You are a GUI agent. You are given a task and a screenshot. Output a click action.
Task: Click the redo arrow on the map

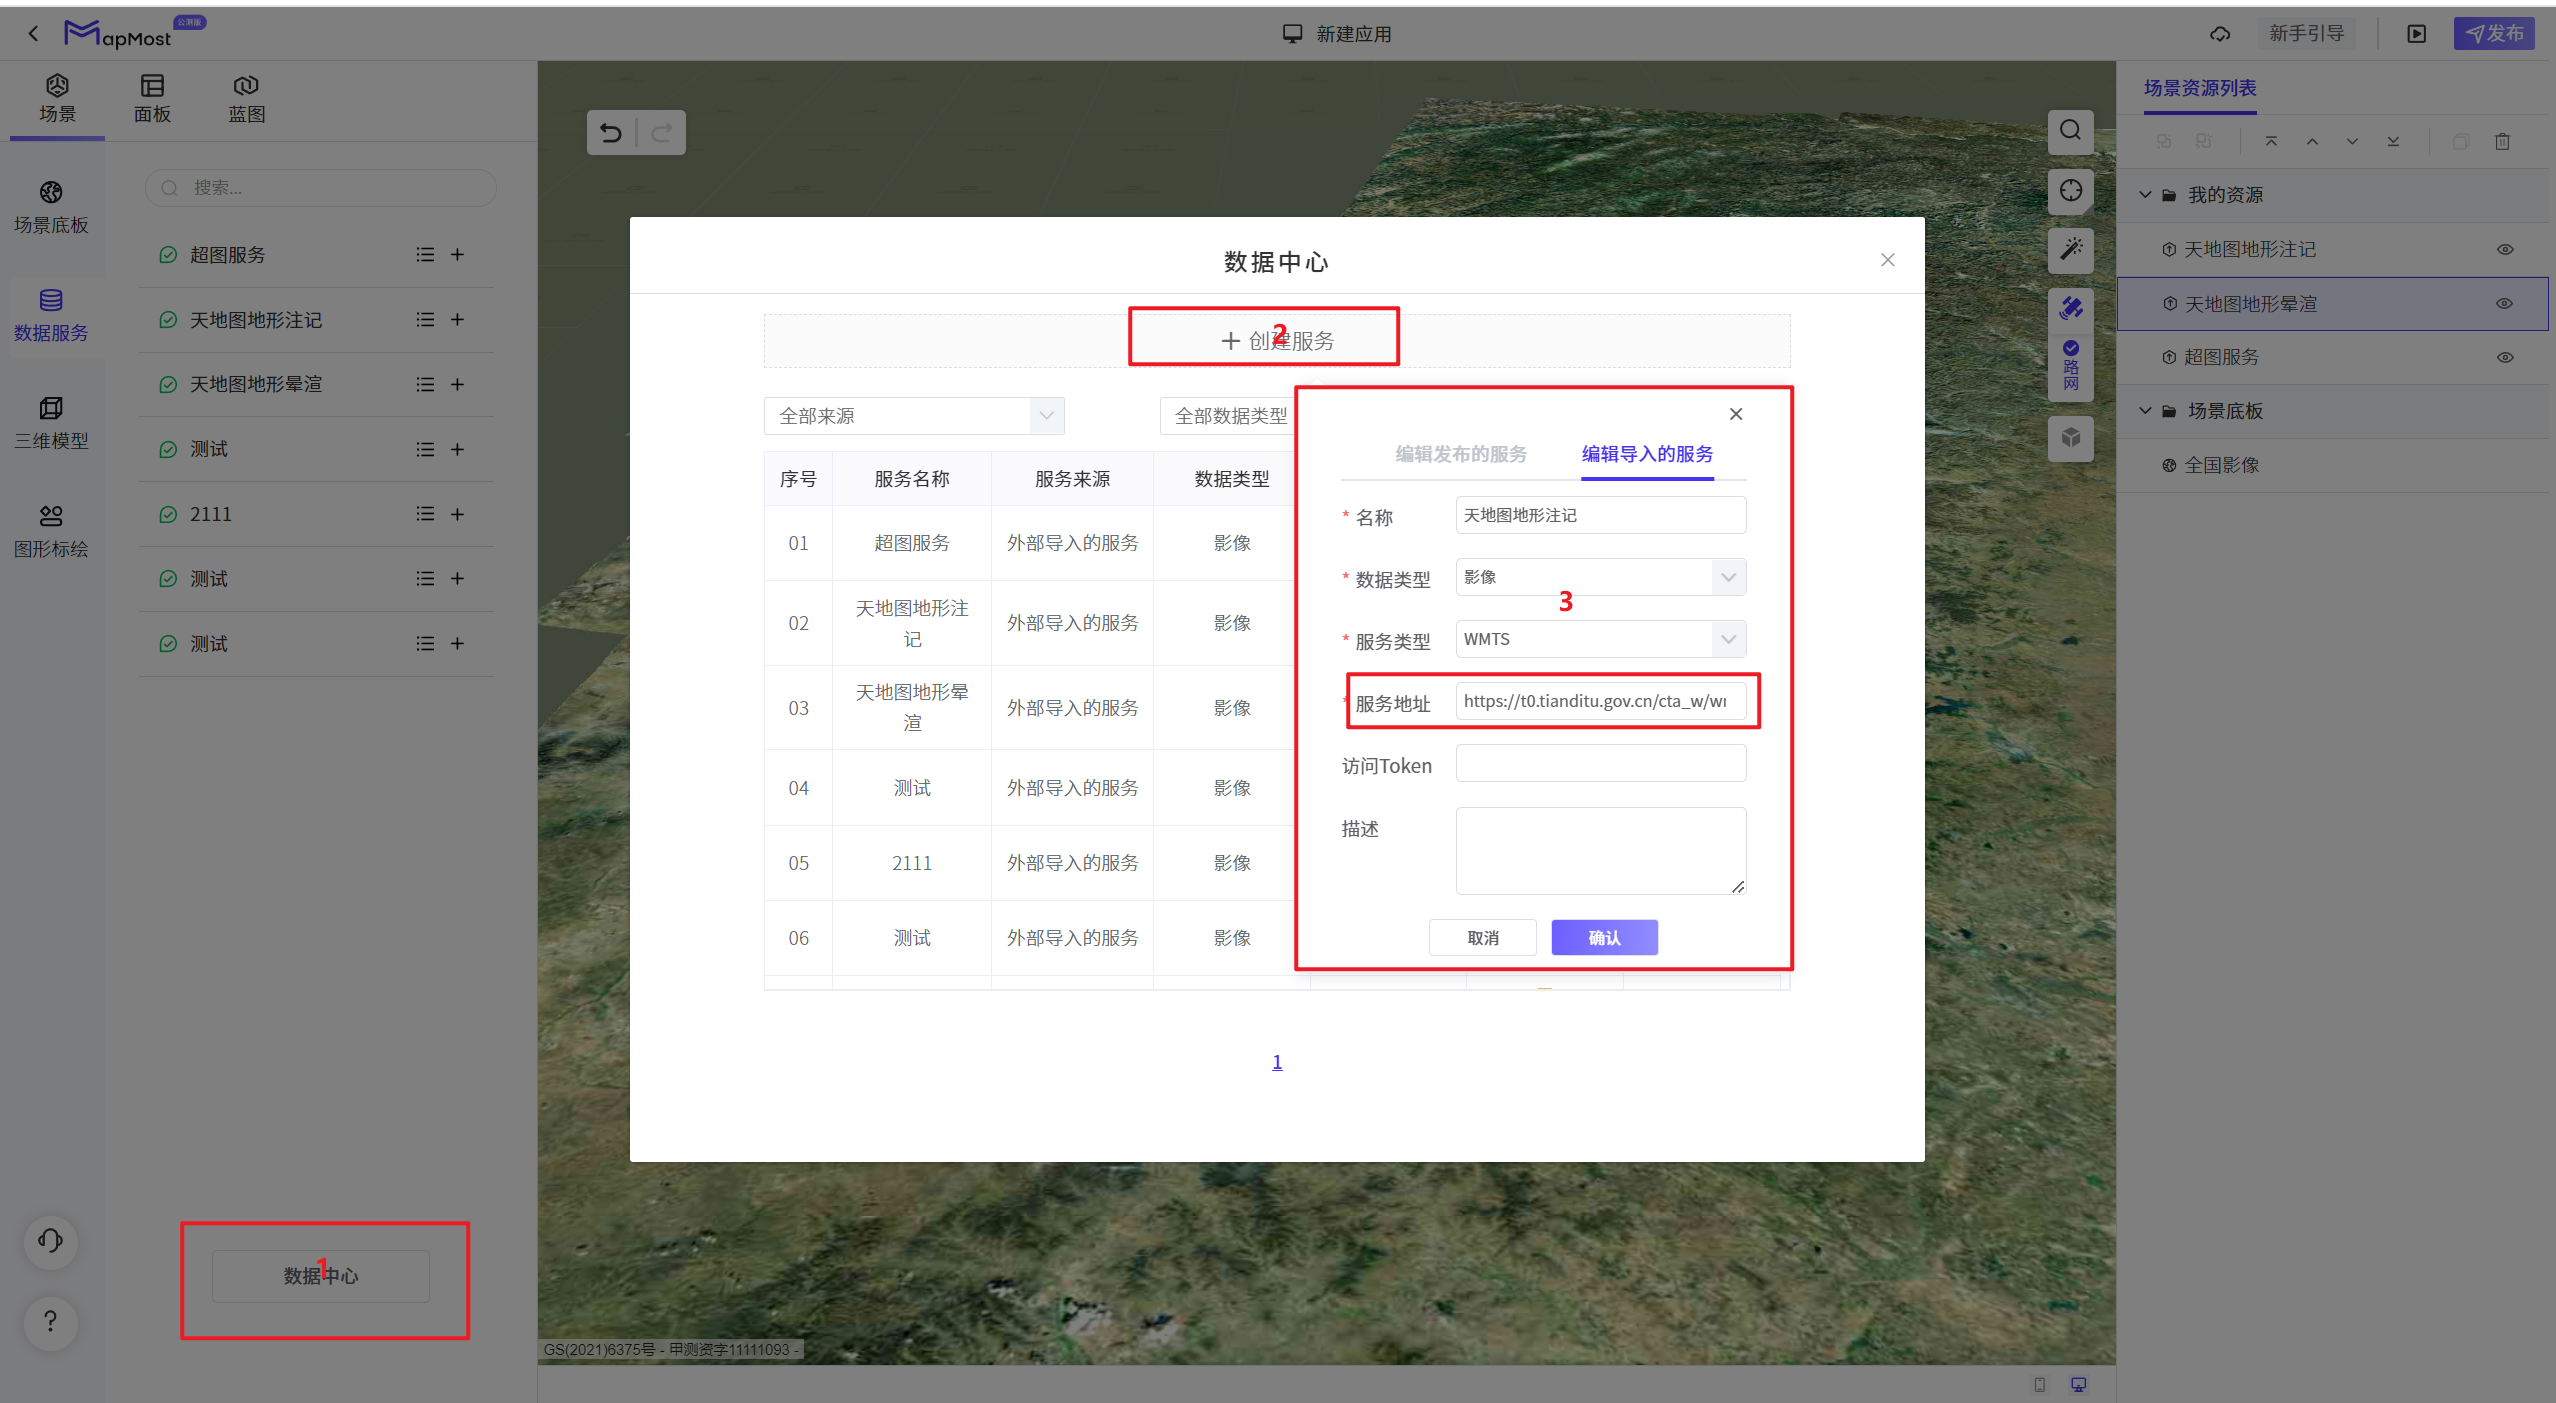(661, 133)
